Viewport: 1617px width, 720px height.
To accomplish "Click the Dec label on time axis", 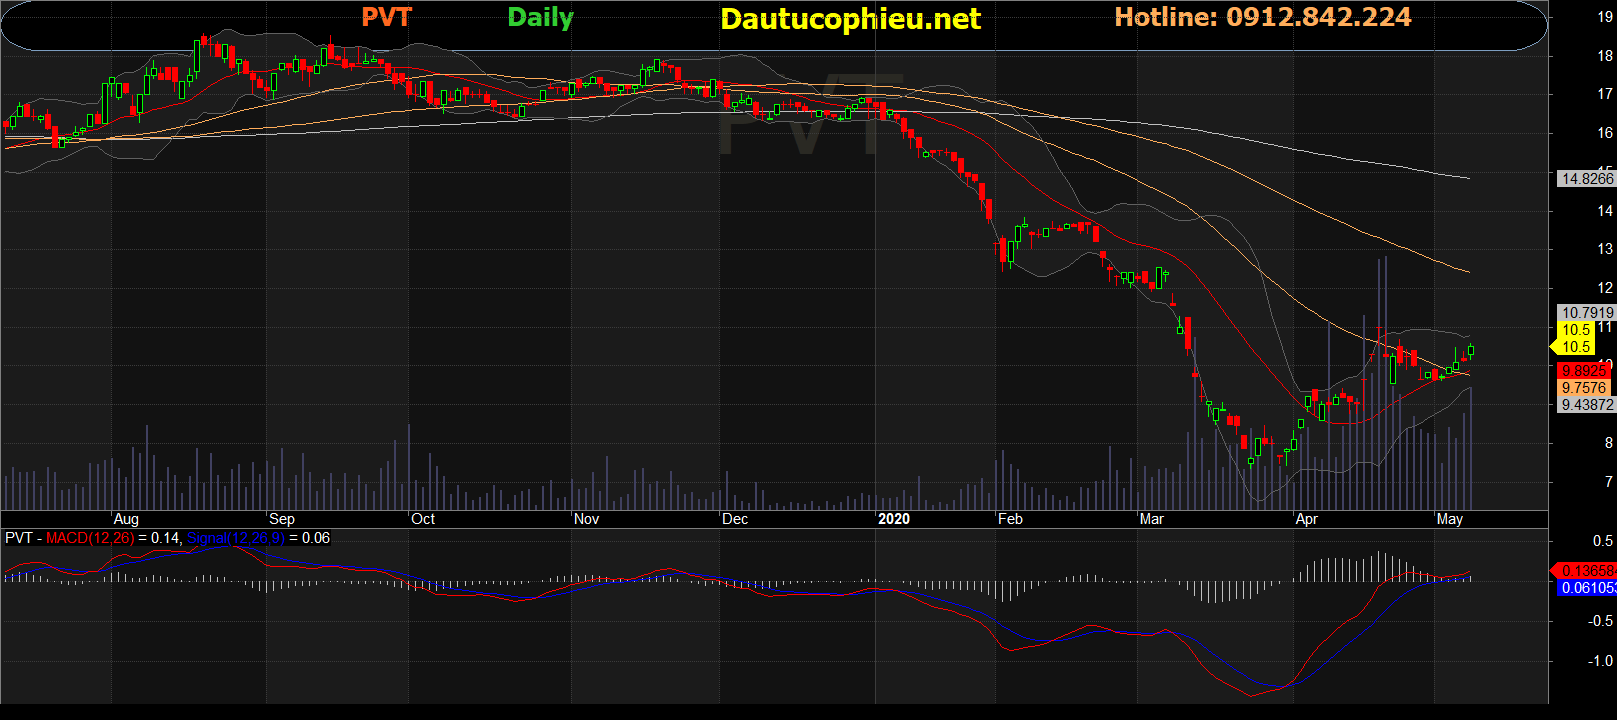I will coord(735,519).
